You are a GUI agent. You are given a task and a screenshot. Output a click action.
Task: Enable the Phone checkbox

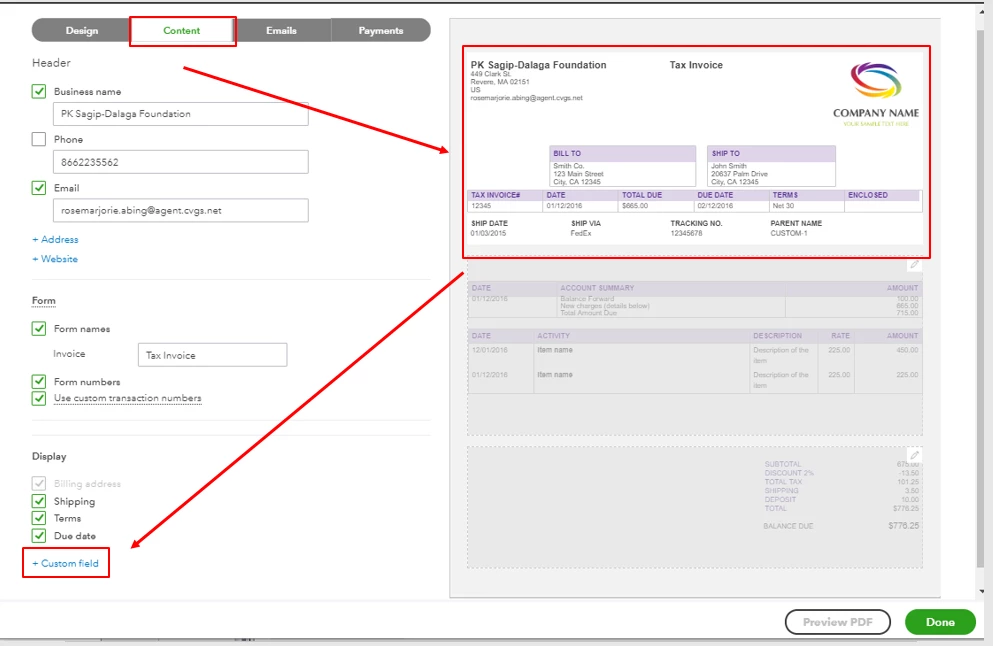point(39,139)
